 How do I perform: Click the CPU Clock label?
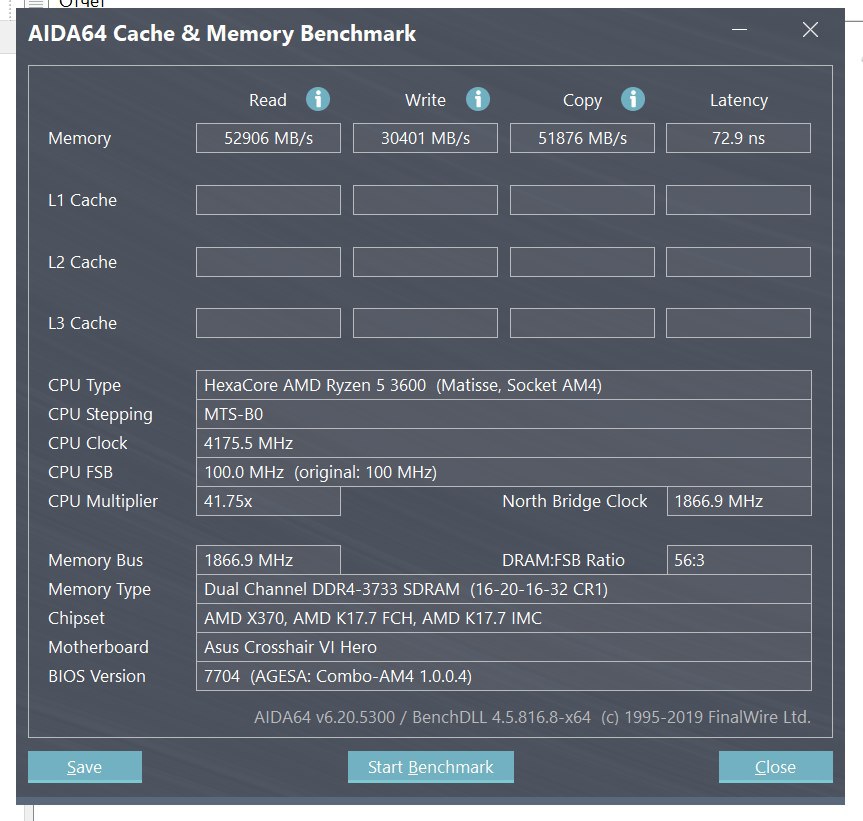coord(88,444)
